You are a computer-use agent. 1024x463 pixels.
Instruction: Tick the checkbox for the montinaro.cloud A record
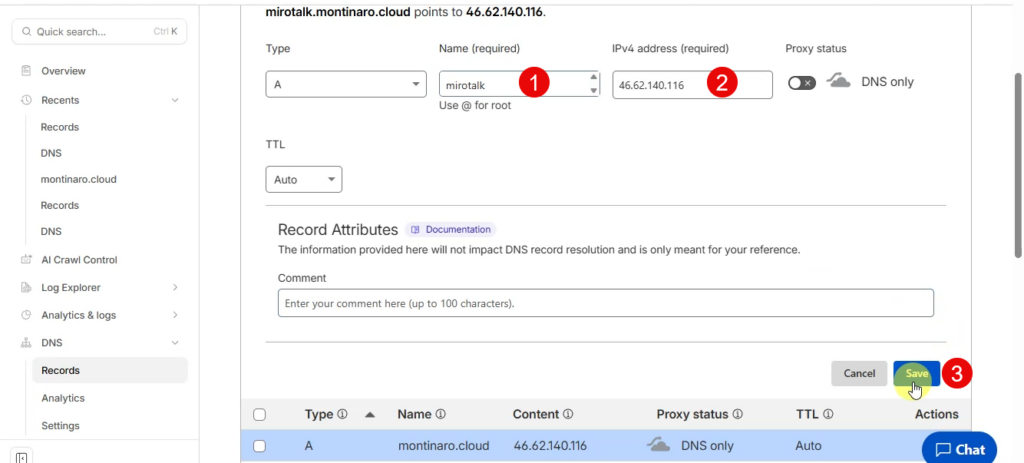click(260, 445)
